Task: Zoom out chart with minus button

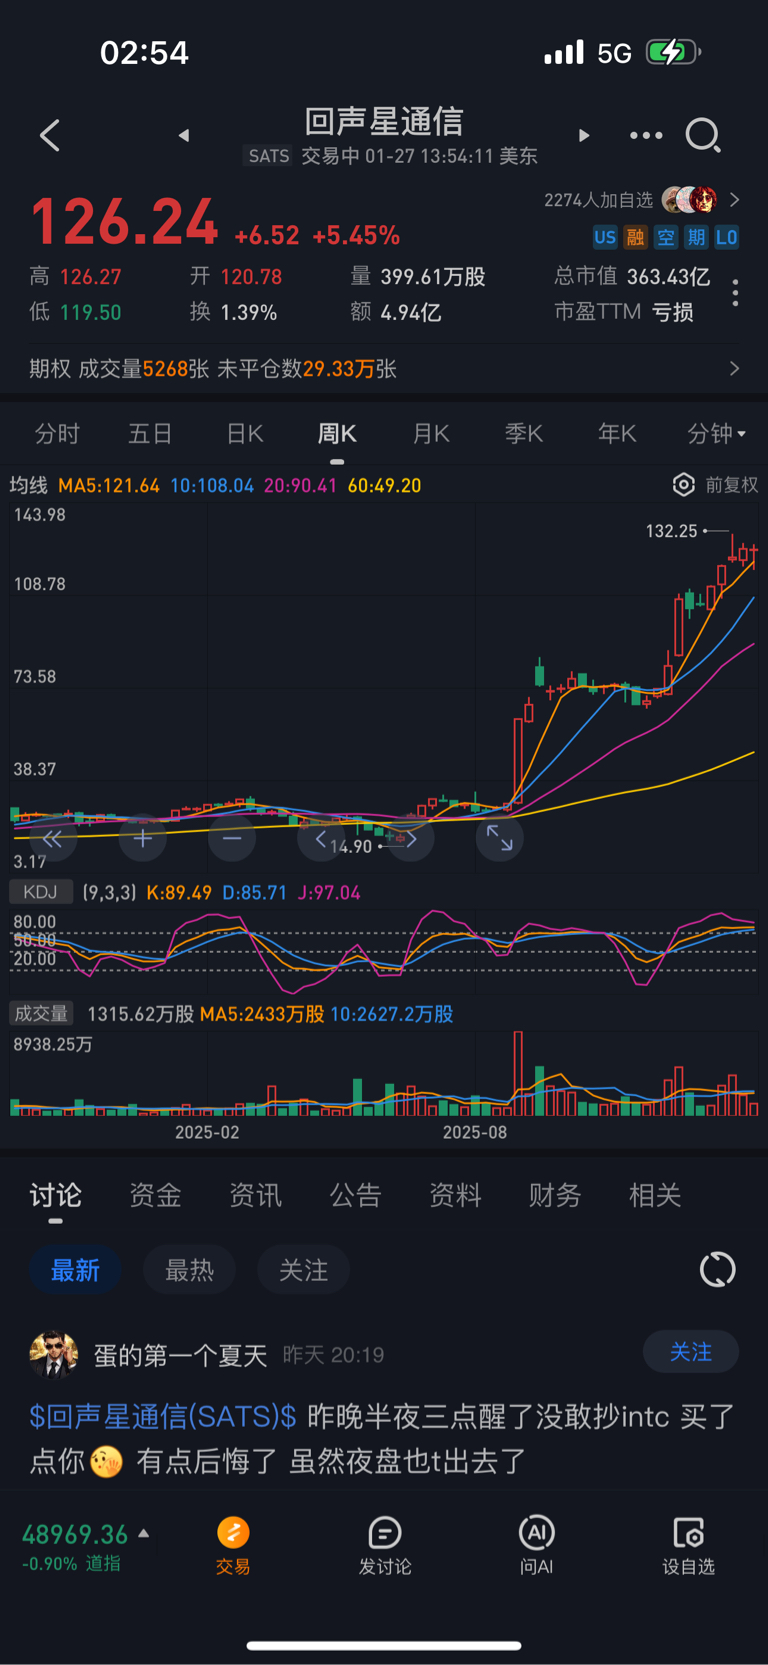Action: tap(232, 839)
